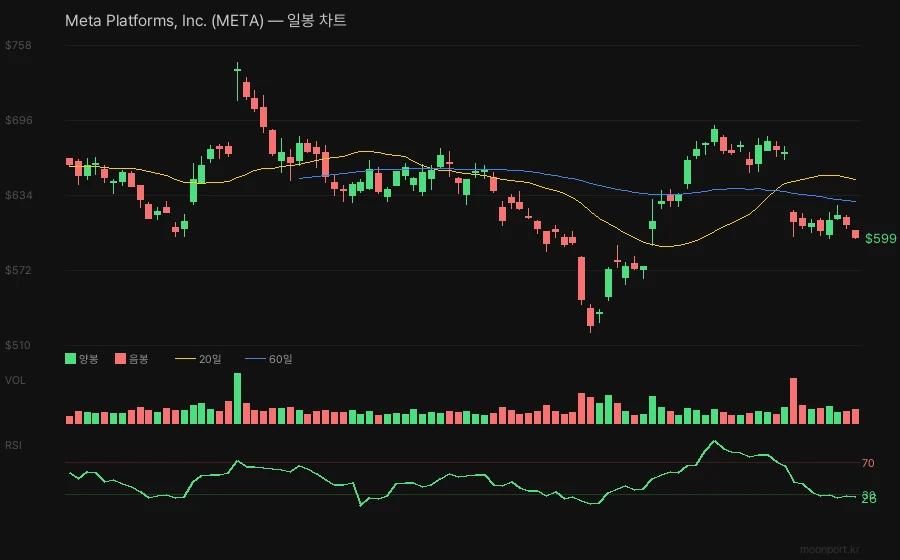Select the tallest red volume bar
The image size is (900, 560).
[x=793, y=401]
